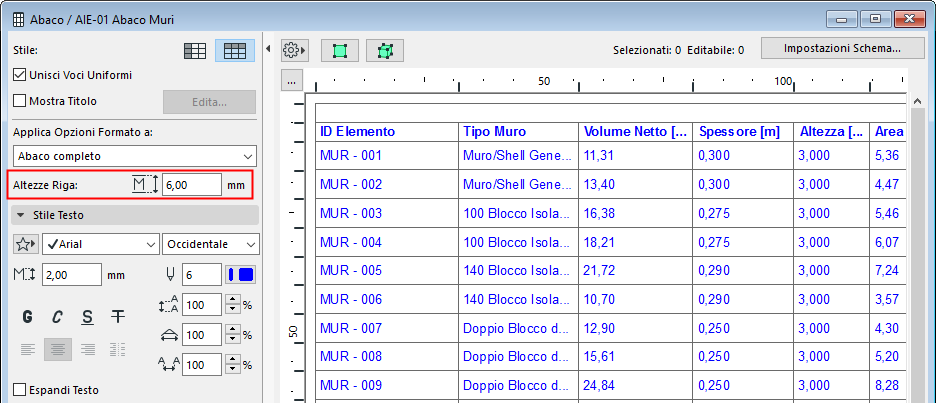Select the highlighted second table style icon

[x=235, y=51]
